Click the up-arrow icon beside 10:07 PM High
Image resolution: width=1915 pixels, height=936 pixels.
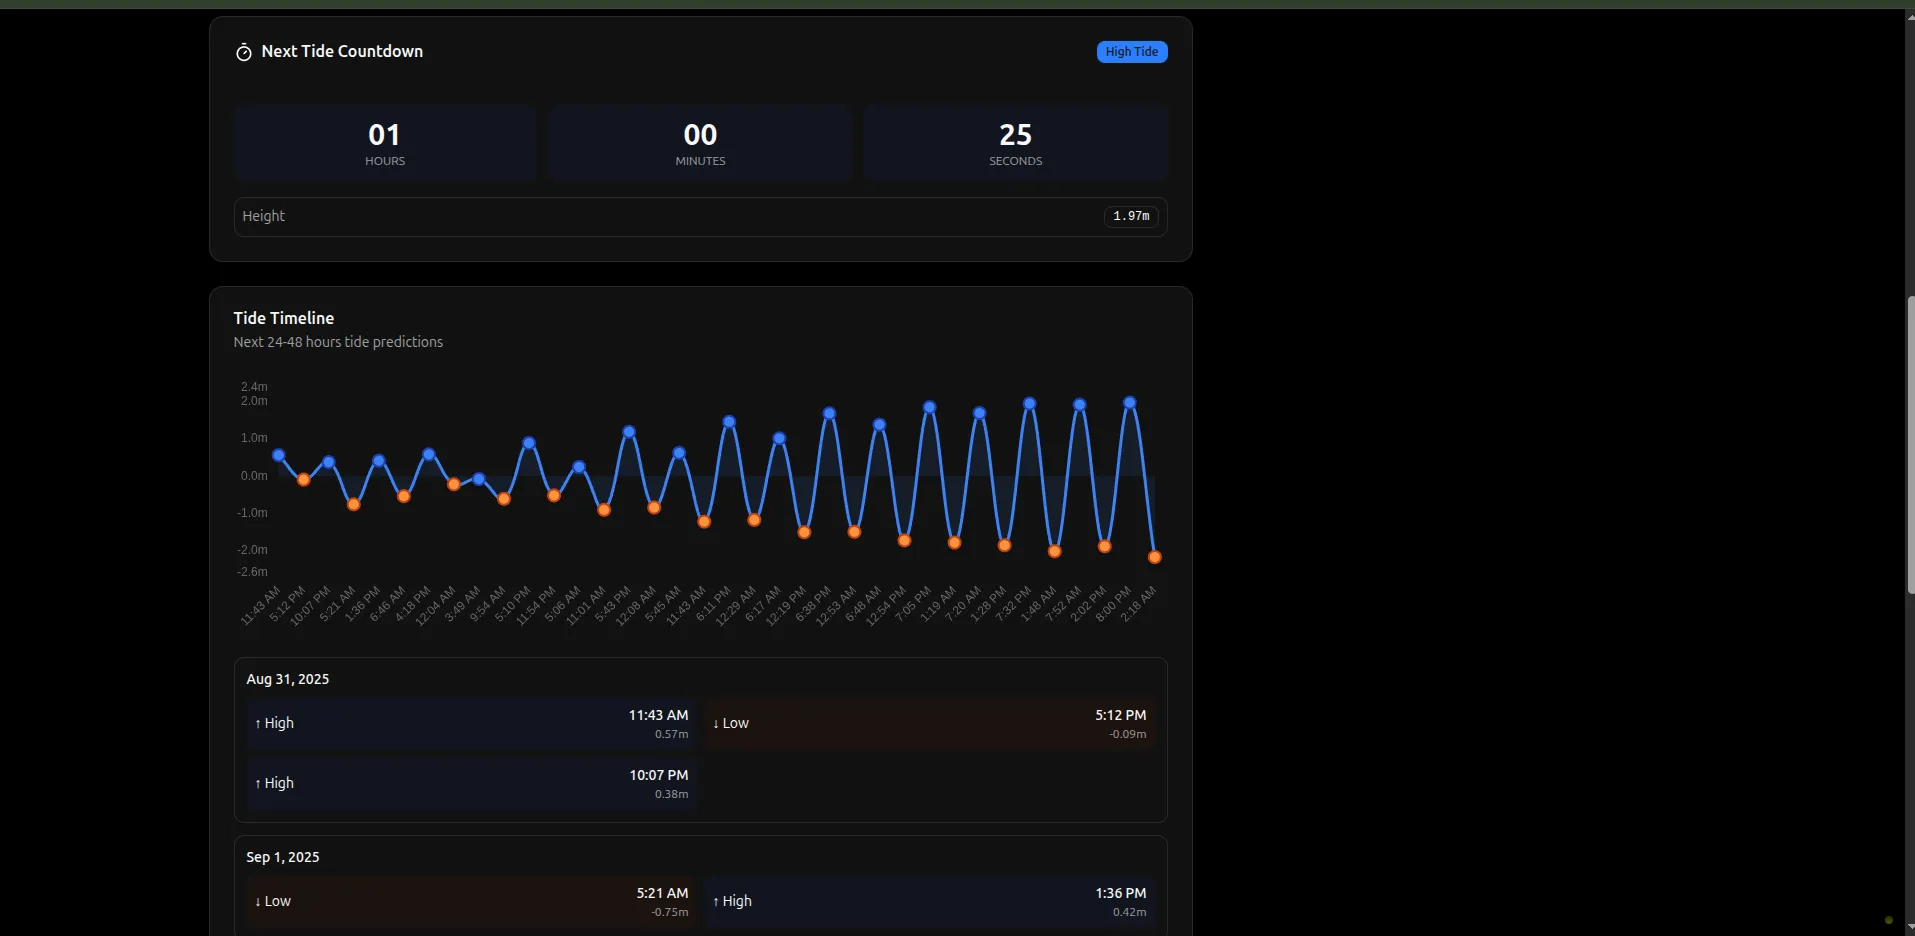[x=259, y=783]
